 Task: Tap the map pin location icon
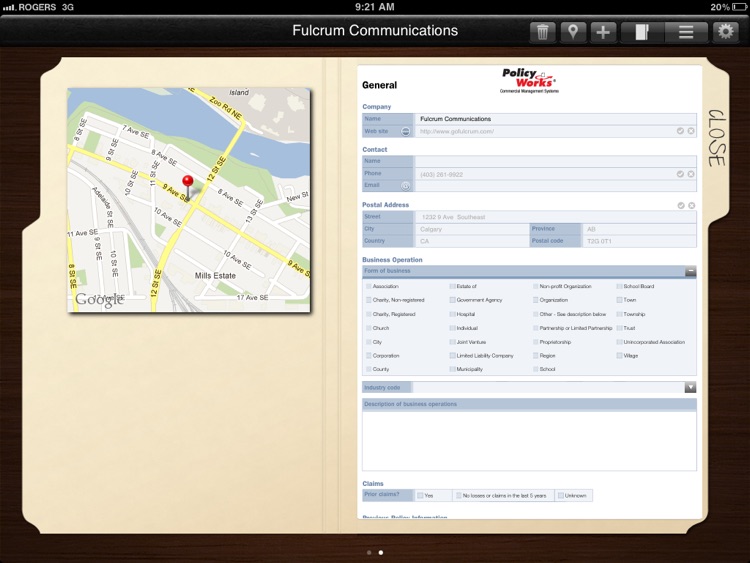pyautogui.click(x=573, y=32)
